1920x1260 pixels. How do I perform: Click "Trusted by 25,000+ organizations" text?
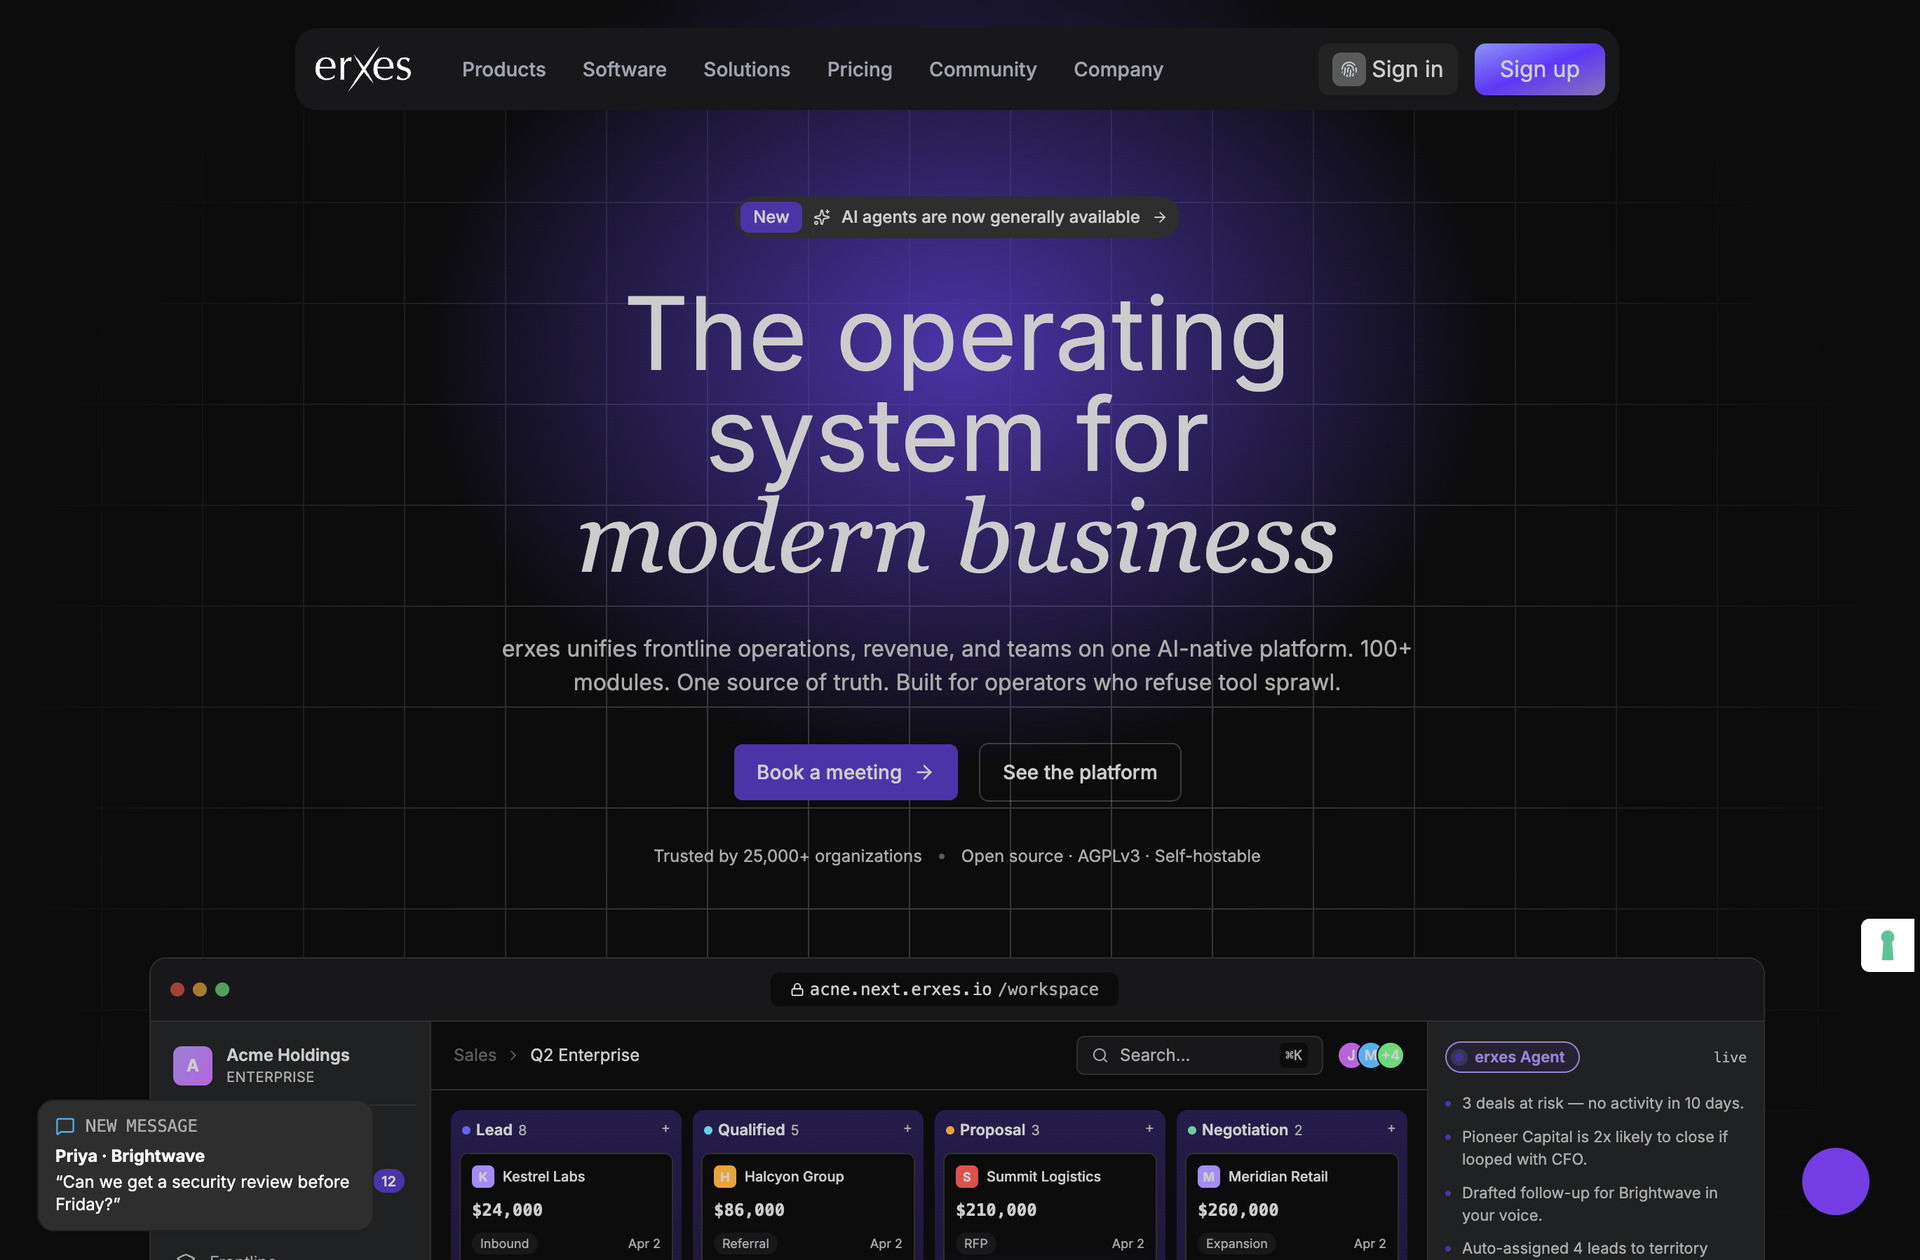point(788,856)
